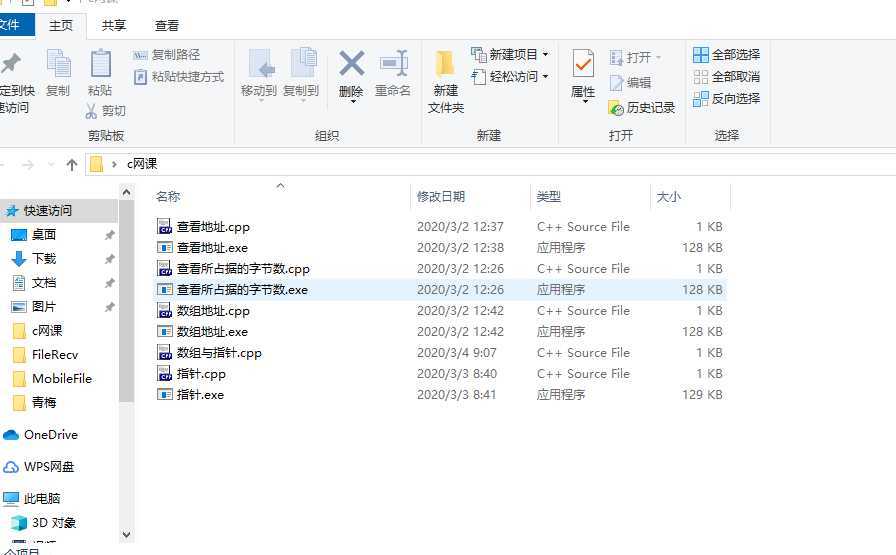Open Easy access (轻松访问) dropdown
896x555 pixels.
coord(510,76)
